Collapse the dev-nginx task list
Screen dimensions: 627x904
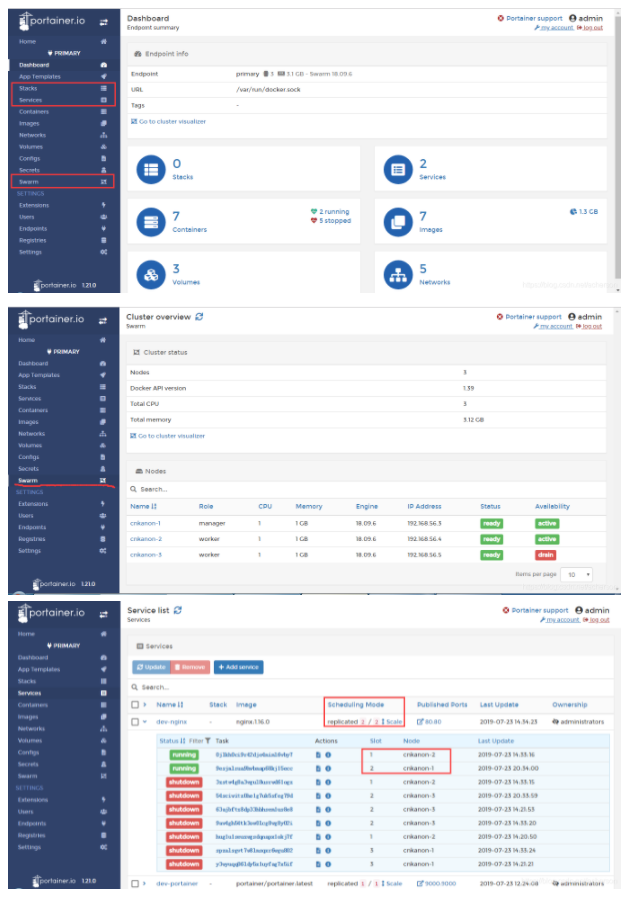146,721
